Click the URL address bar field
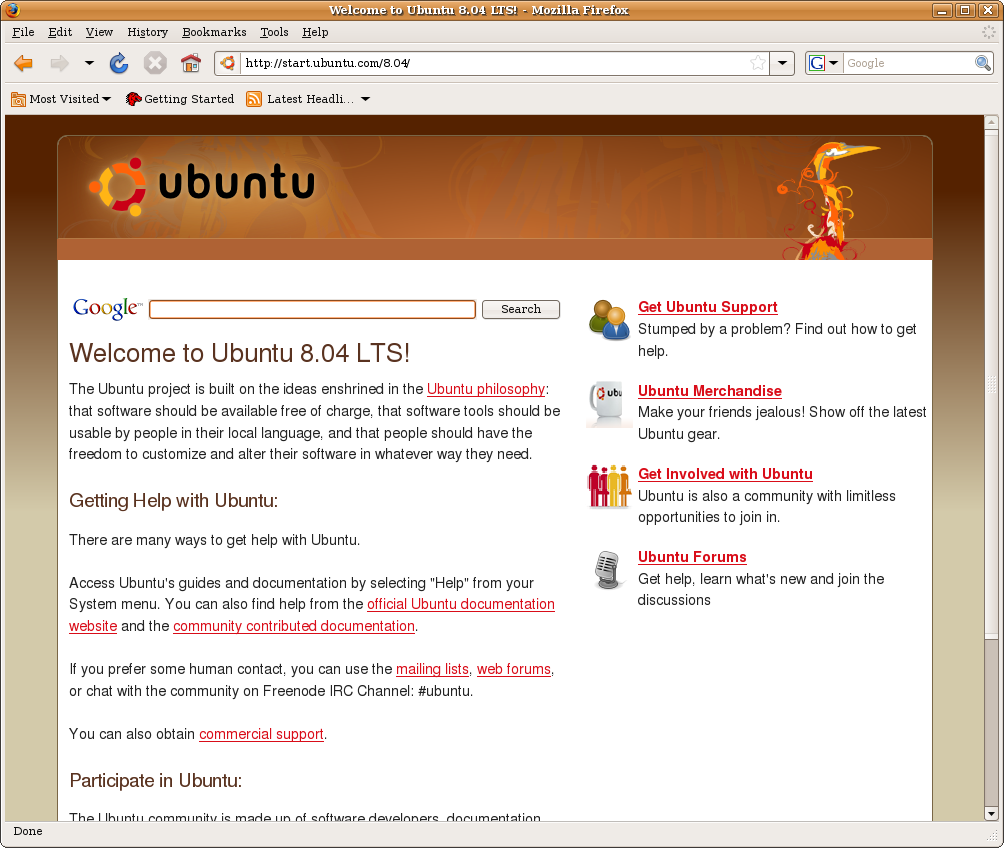This screenshot has height=848, width=1004. (x=493, y=63)
